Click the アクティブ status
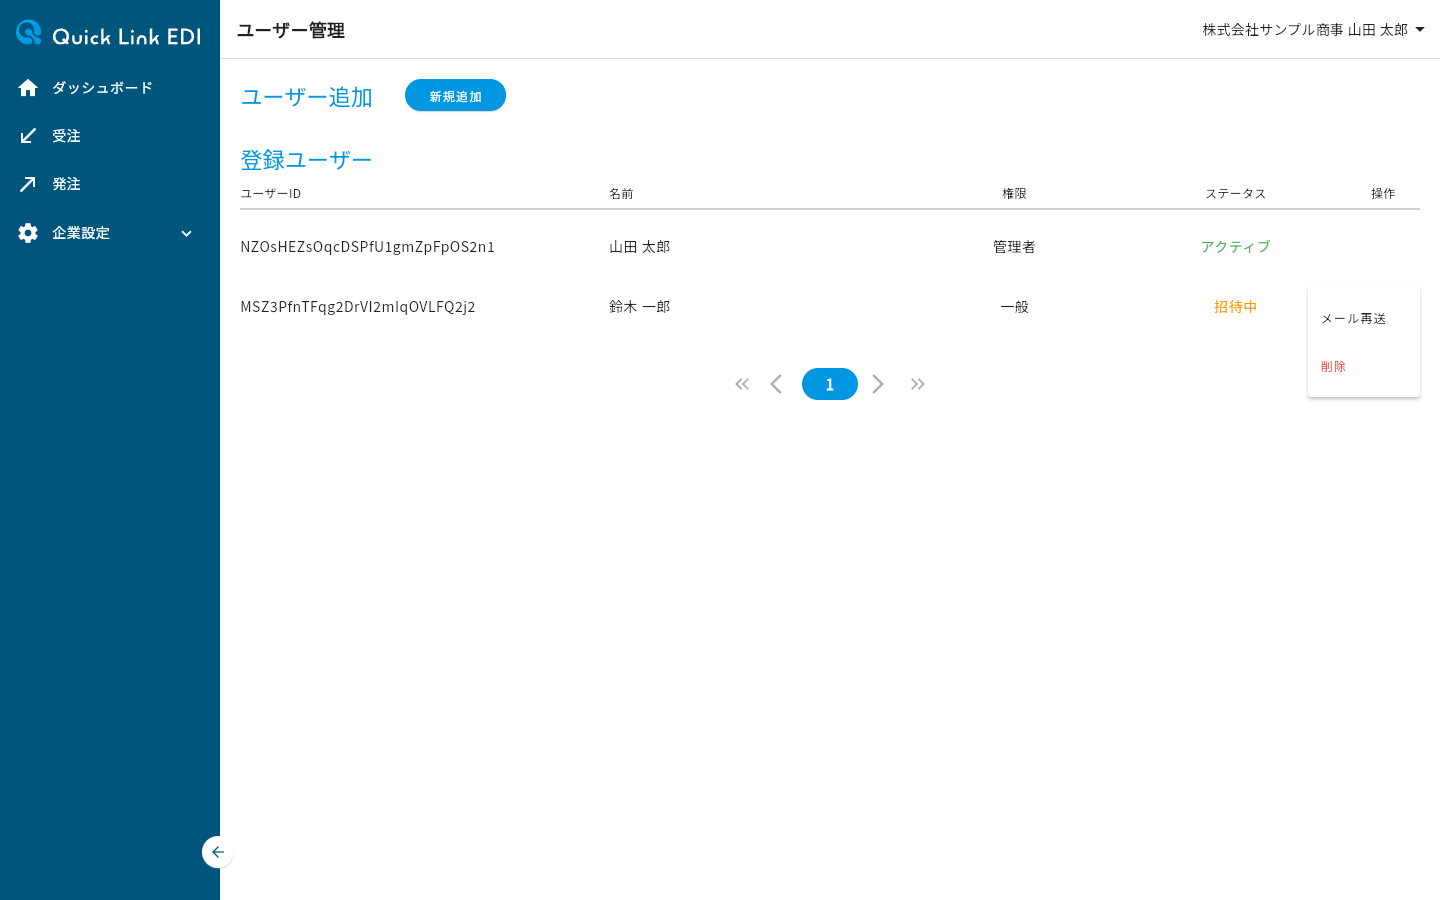The width and height of the screenshot is (1440, 900). click(x=1235, y=247)
